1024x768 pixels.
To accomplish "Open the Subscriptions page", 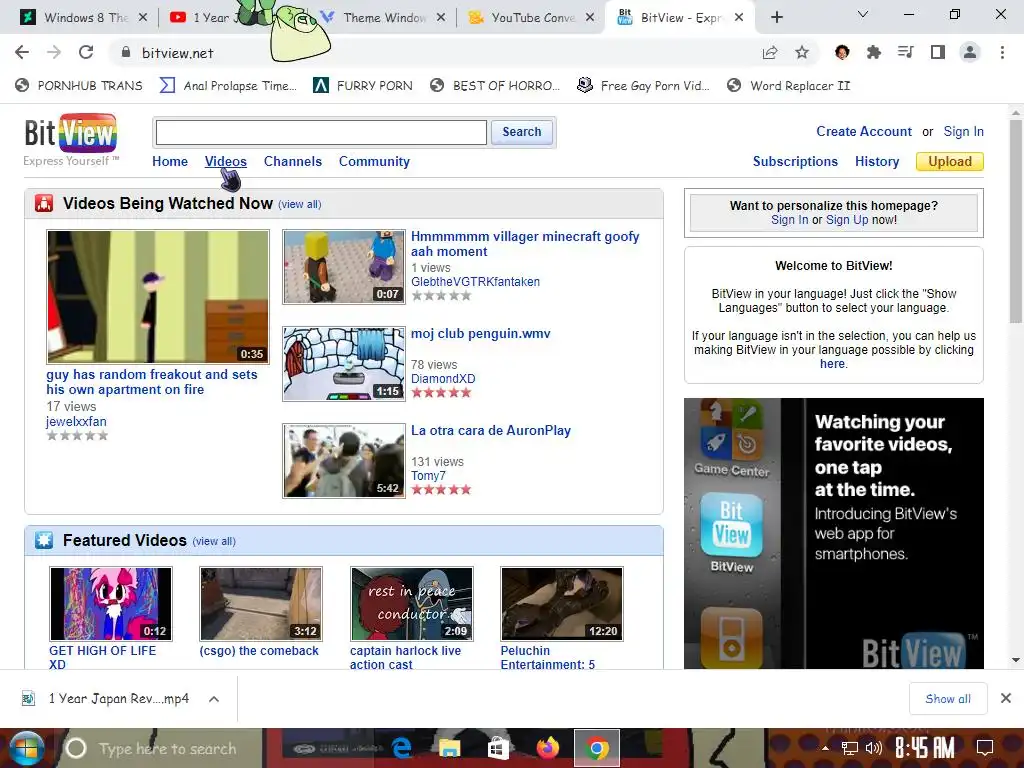I will point(795,161).
